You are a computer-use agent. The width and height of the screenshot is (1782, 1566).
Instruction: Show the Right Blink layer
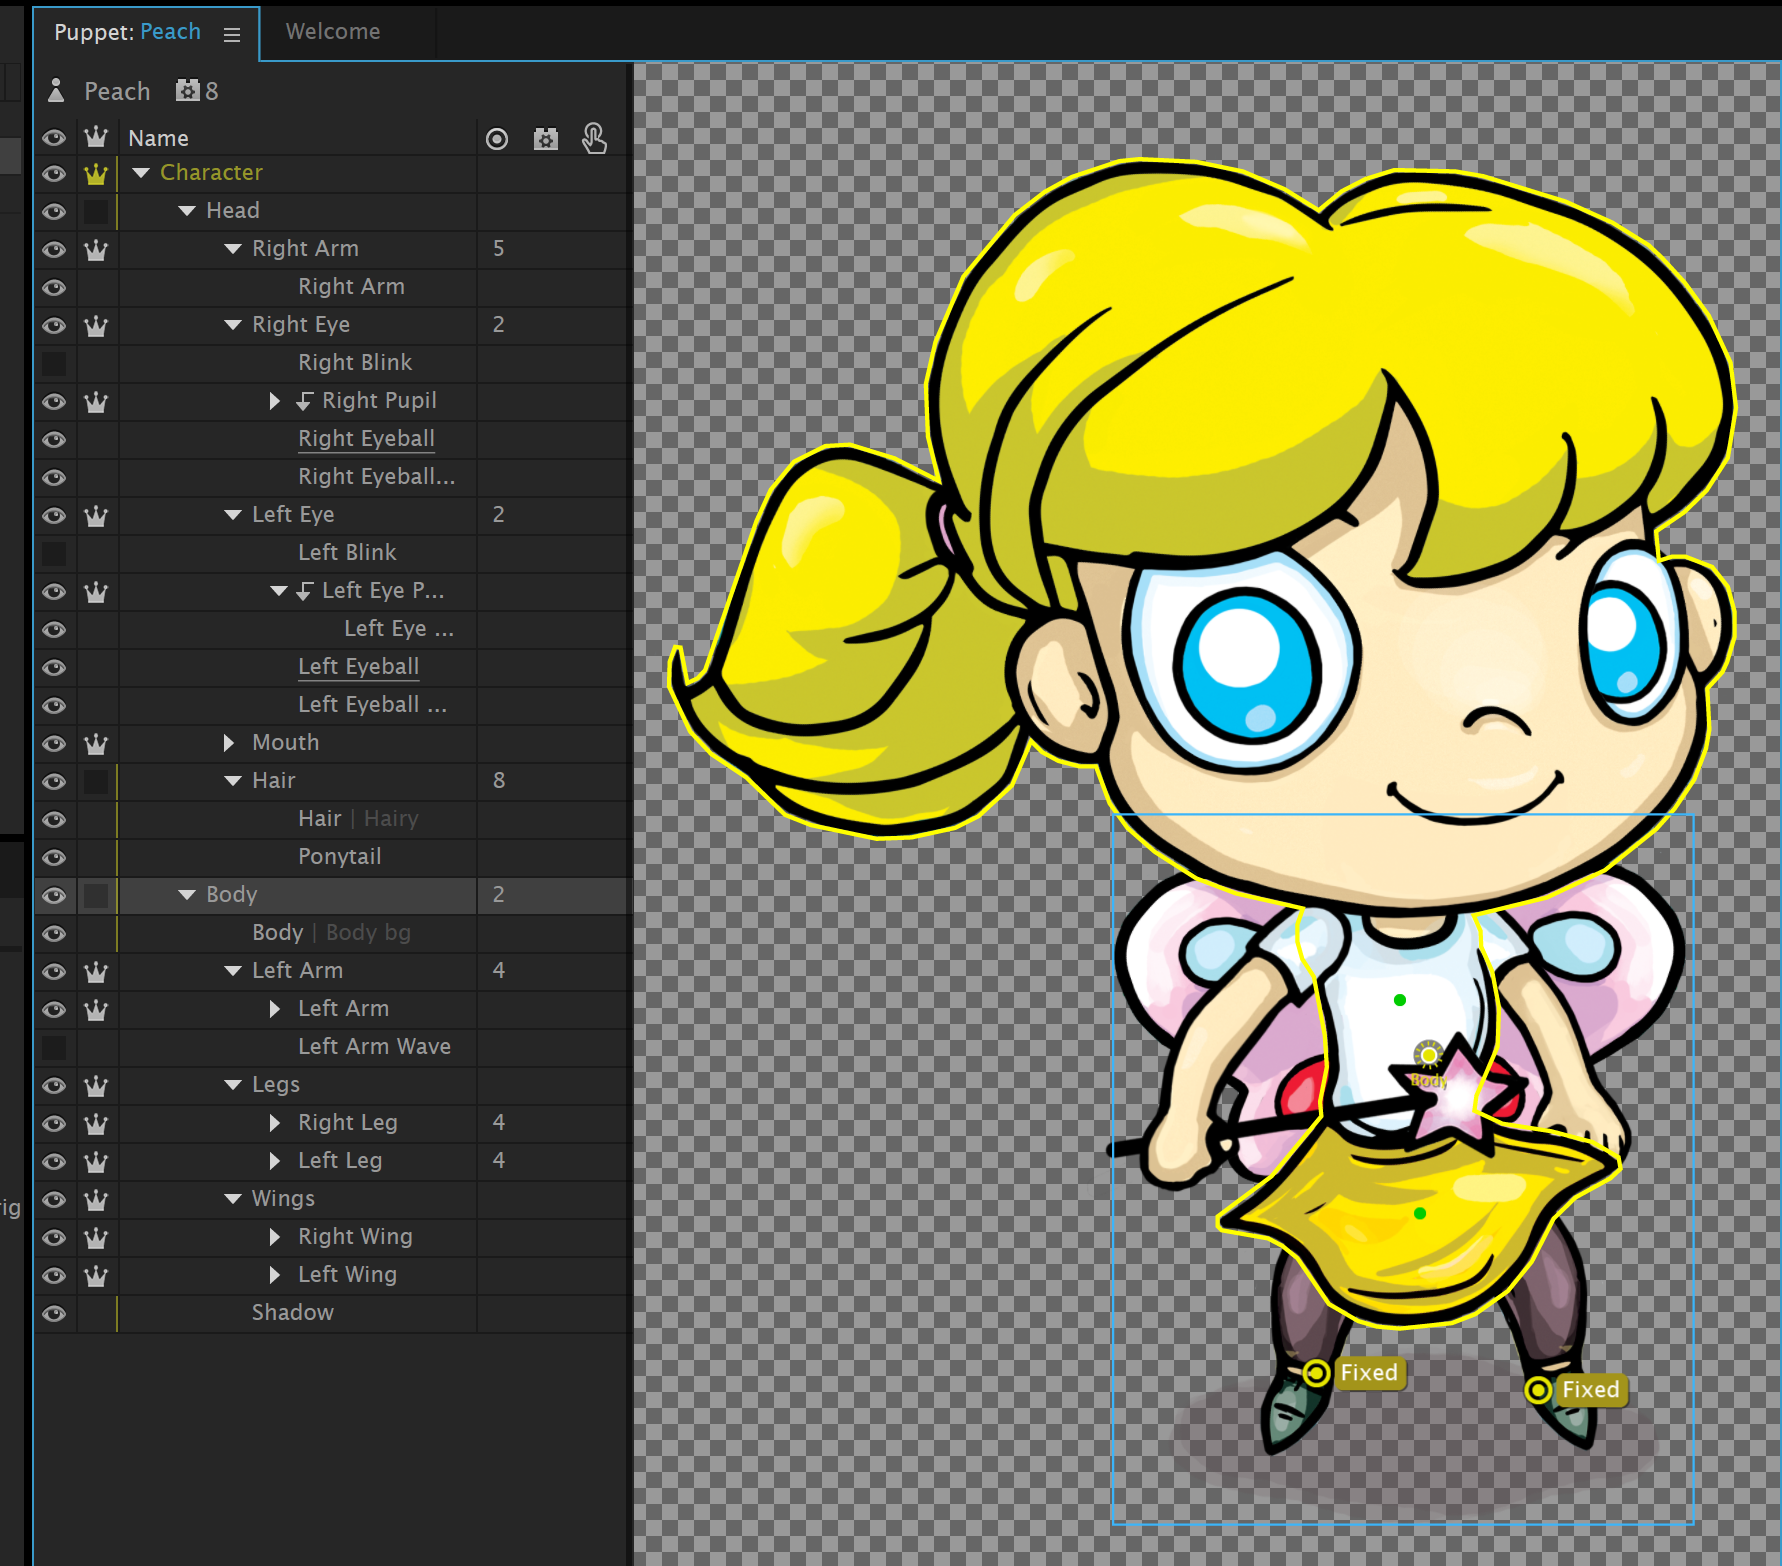click(54, 363)
